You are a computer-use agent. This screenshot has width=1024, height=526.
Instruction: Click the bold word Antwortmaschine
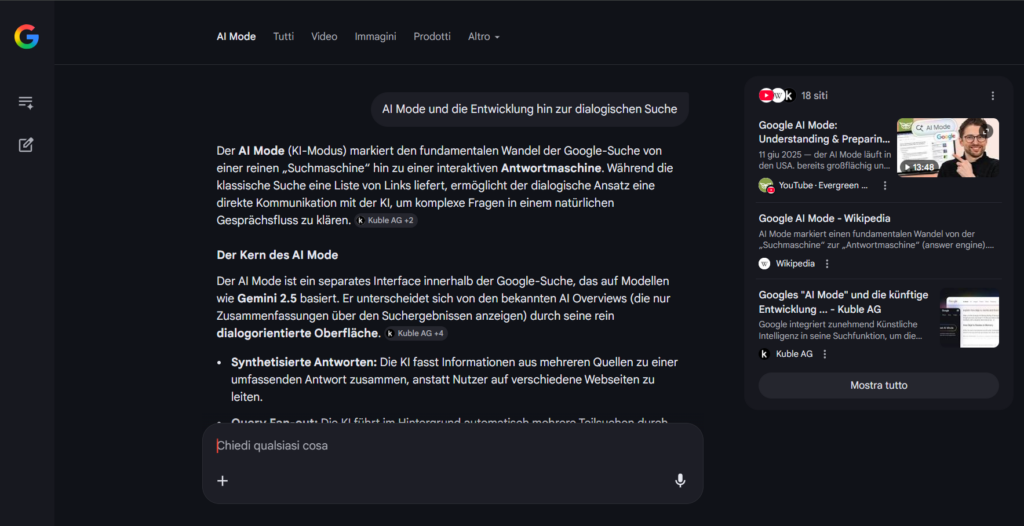551,168
